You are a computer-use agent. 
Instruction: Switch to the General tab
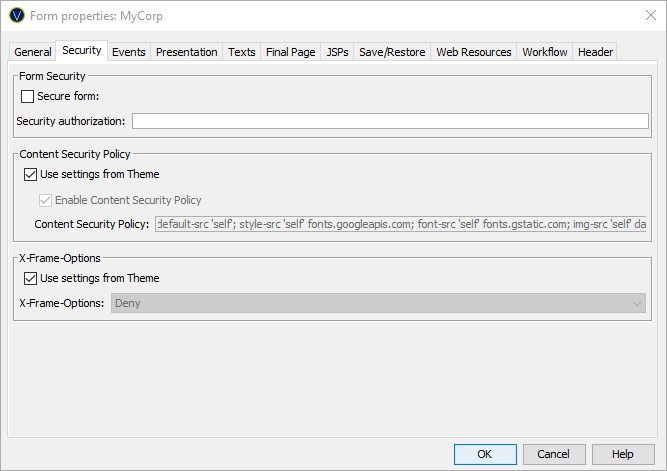(x=33, y=52)
